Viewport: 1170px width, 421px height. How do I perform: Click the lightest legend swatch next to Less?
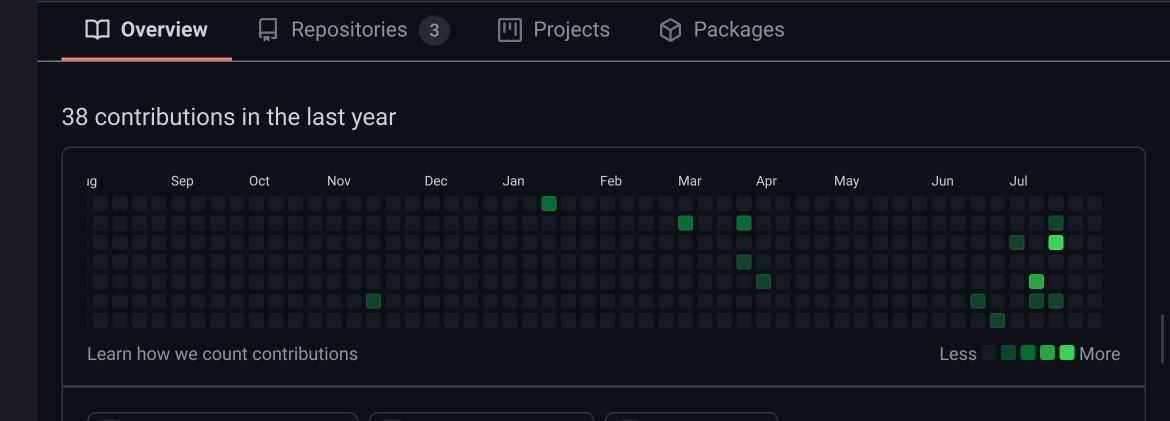pyautogui.click(x=989, y=353)
